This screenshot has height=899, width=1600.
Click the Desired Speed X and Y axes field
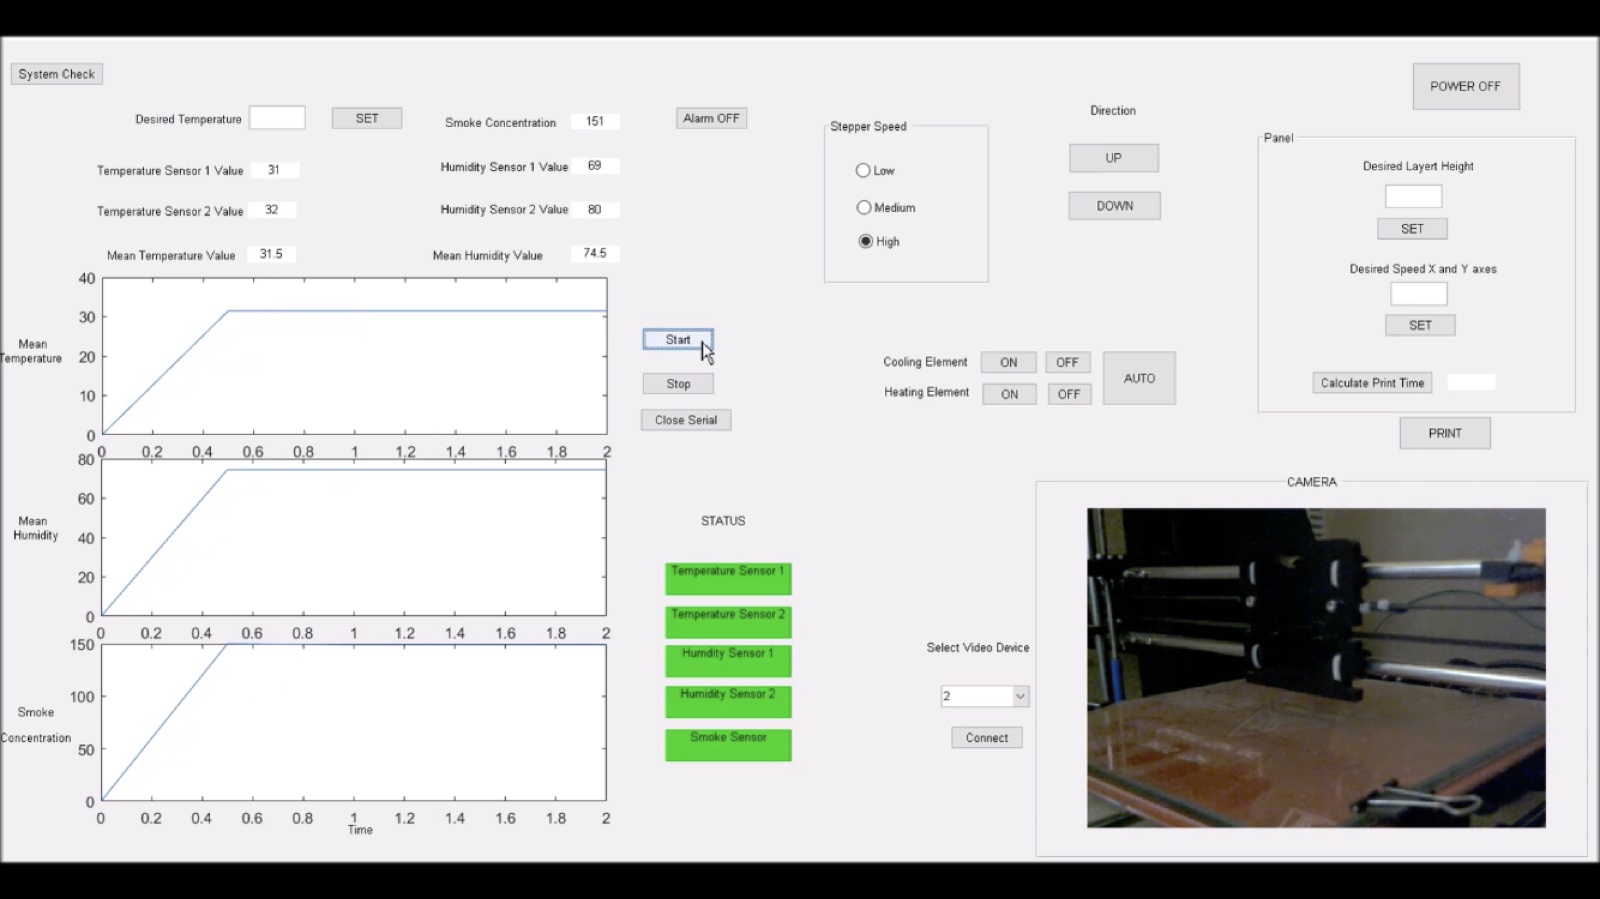point(1419,294)
